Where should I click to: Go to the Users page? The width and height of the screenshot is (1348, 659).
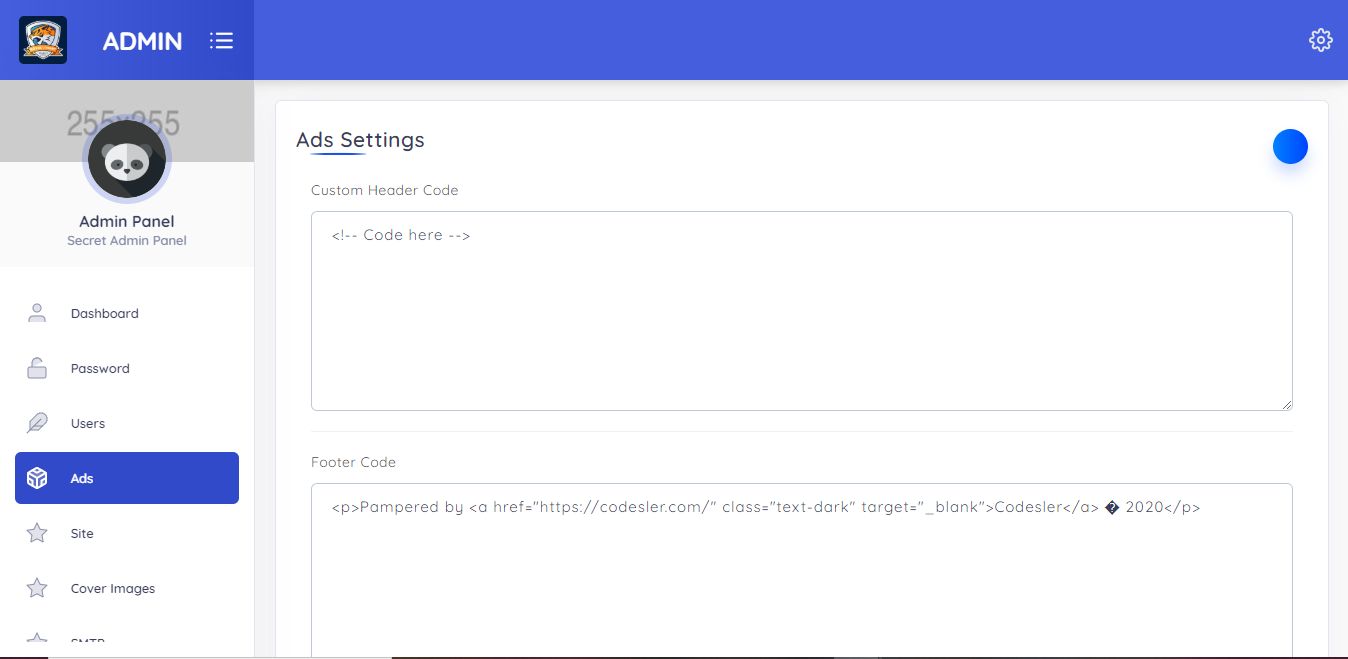coord(127,423)
